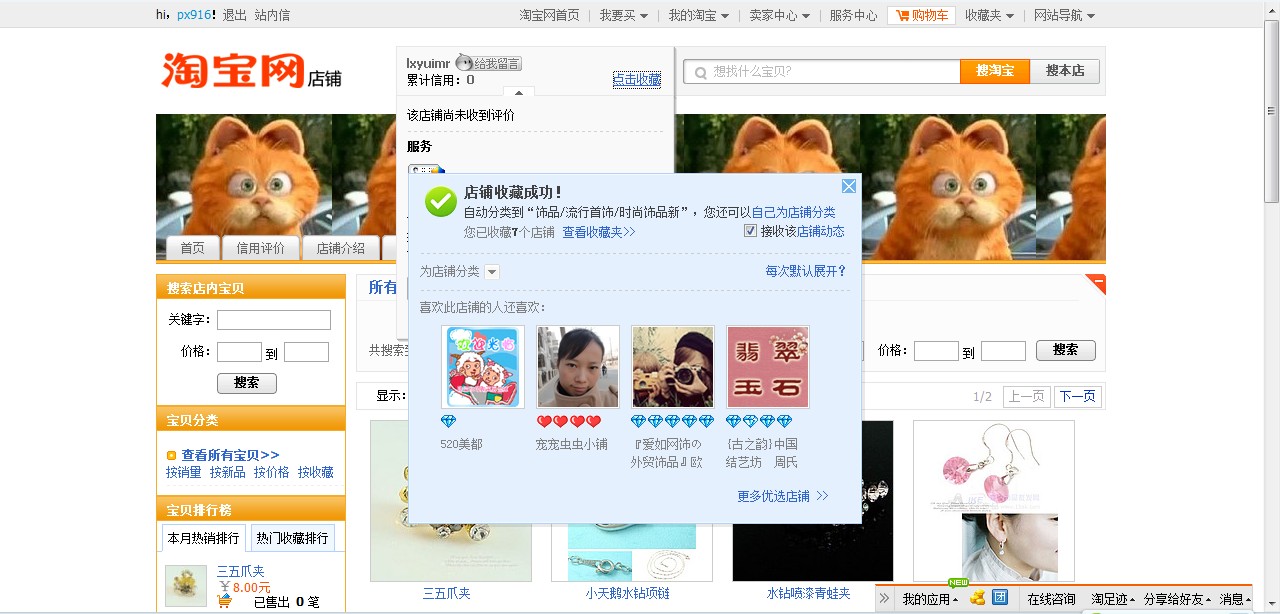Click the 购物车 shopping cart button
The height and width of the screenshot is (614, 1280).
(x=921, y=15)
